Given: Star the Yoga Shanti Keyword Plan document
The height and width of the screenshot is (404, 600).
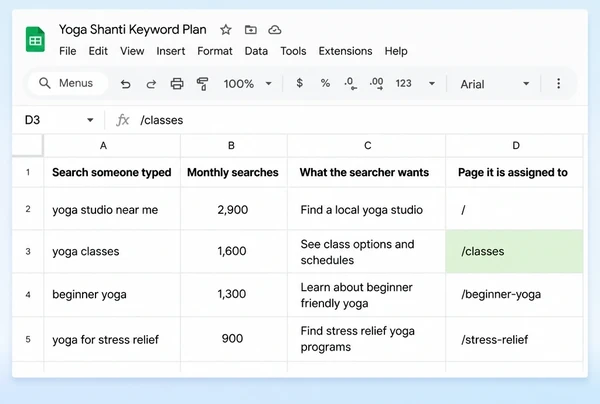Looking at the screenshot, I should [226, 29].
